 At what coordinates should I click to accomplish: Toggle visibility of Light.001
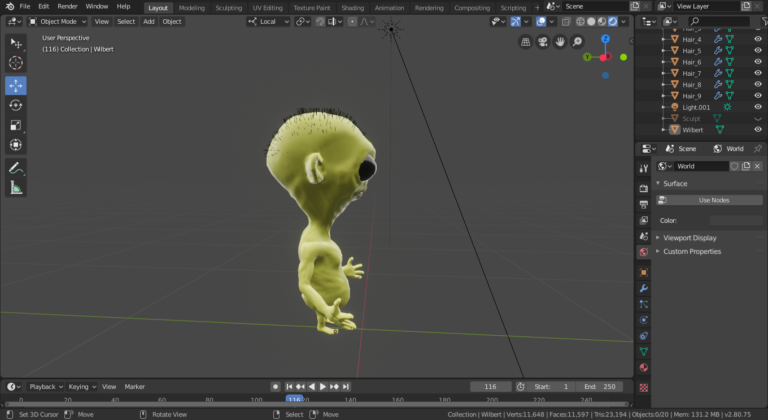tap(758, 107)
